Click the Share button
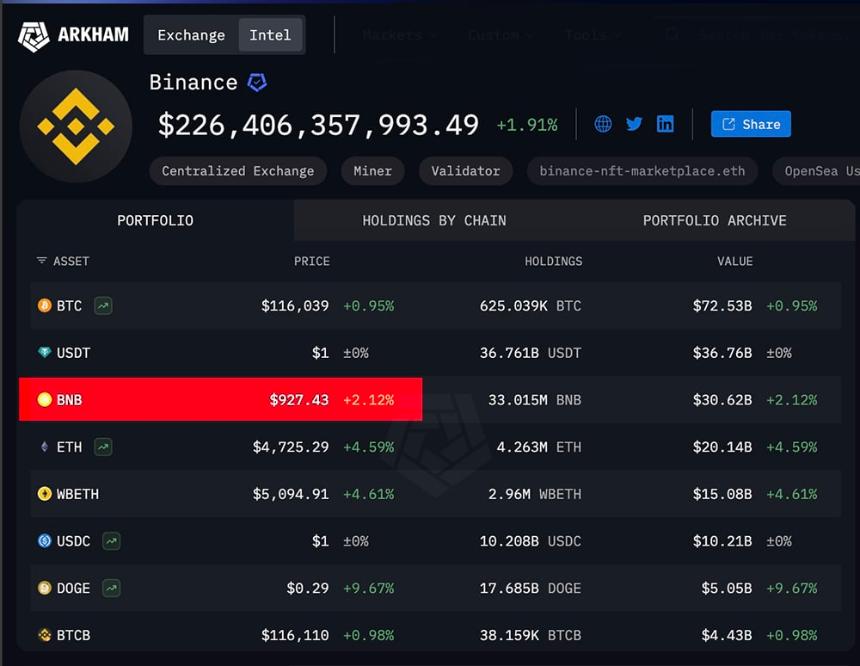This screenshot has height=666, width=860. [751, 124]
